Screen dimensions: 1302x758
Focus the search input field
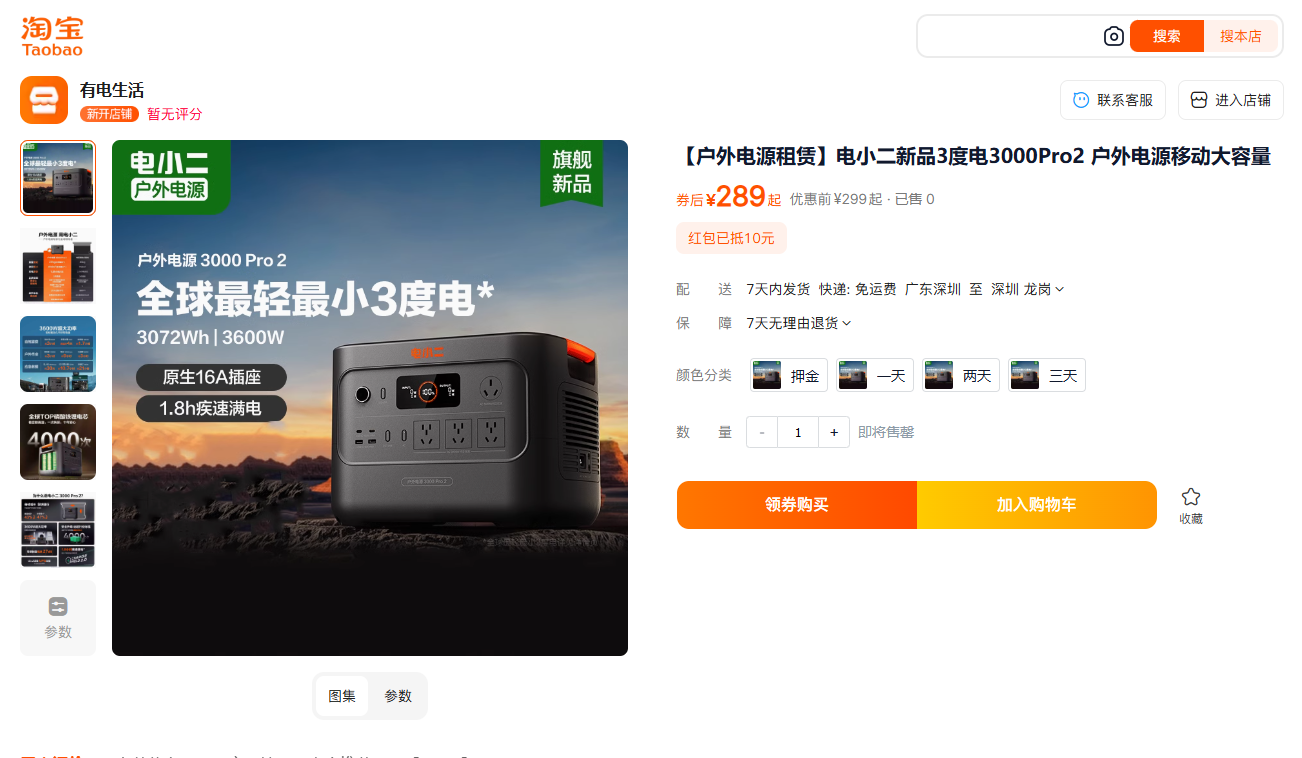(x=1010, y=36)
